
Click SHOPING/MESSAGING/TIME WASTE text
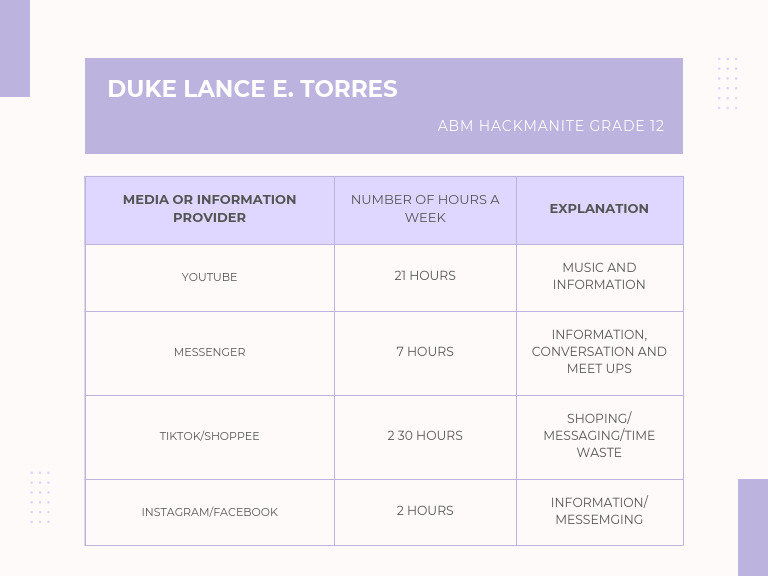point(599,435)
